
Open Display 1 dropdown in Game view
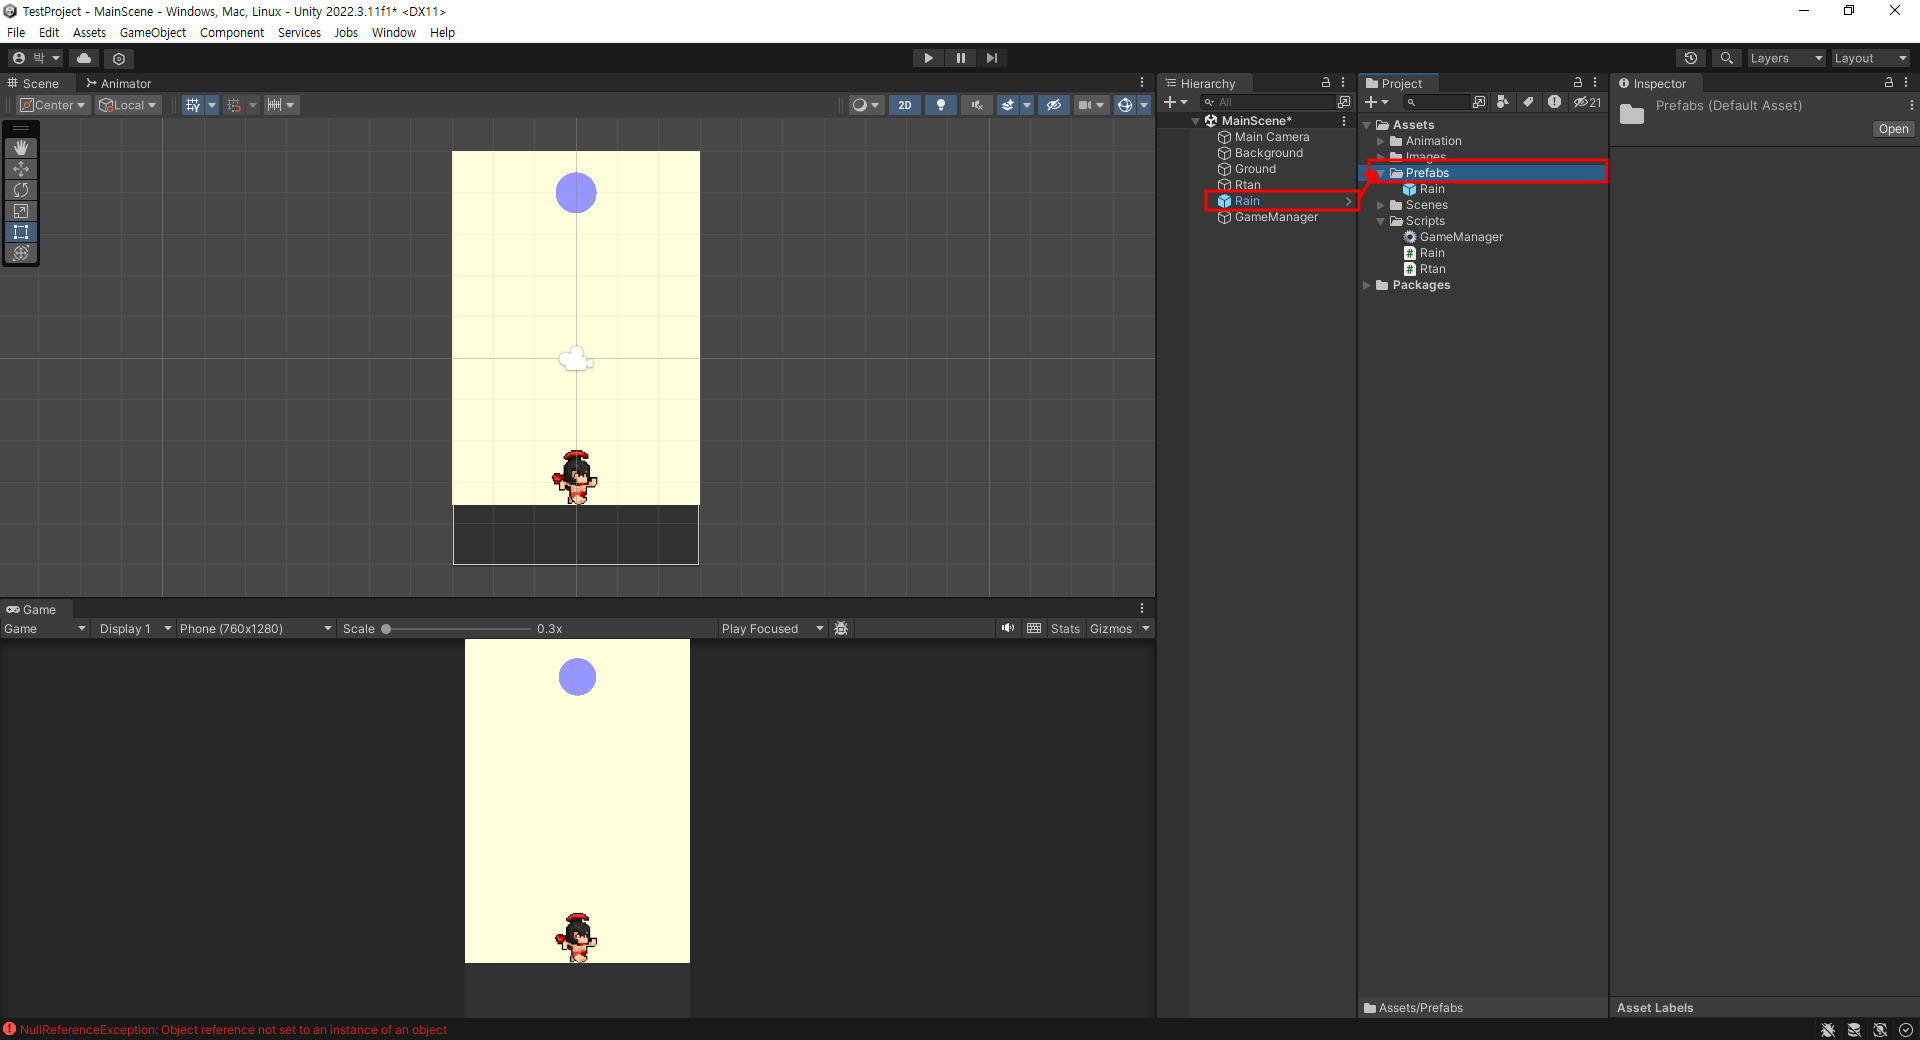(x=134, y=628)
